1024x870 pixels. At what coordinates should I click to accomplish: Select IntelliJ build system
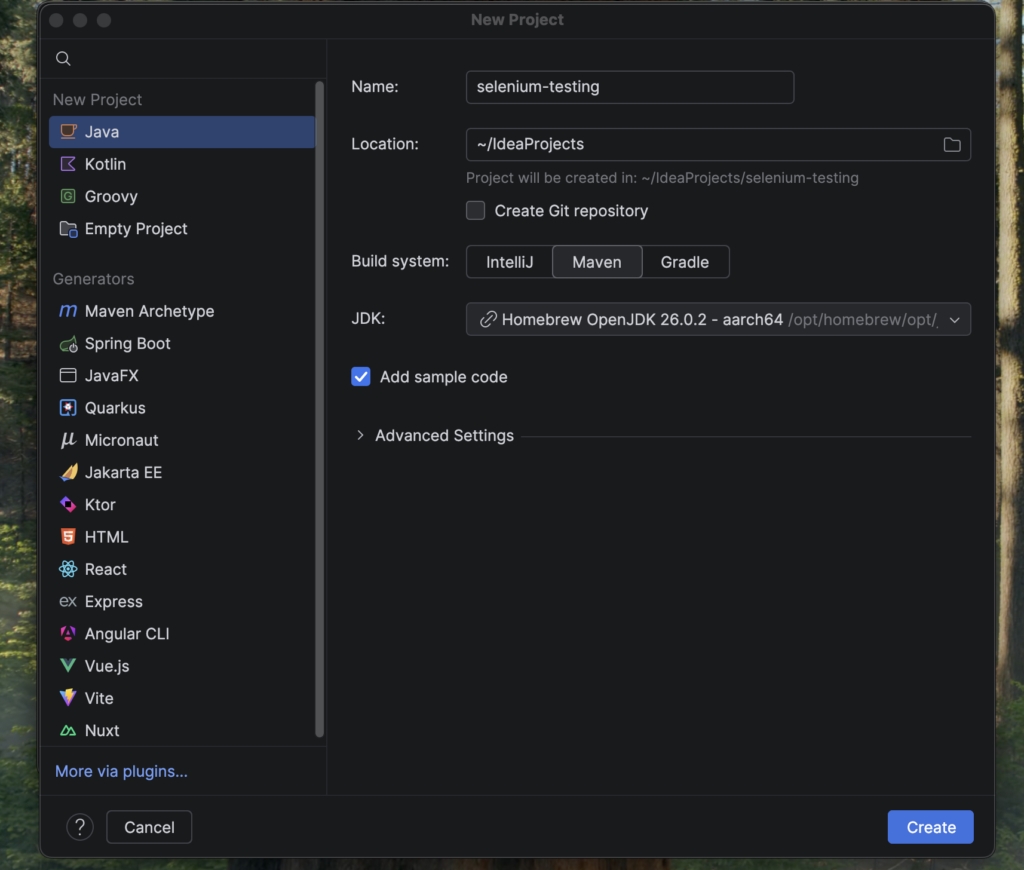tap(509, 262)
